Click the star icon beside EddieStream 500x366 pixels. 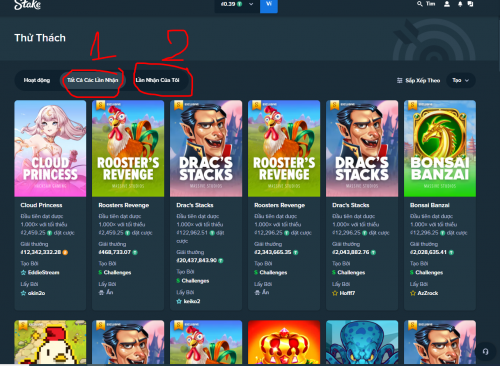coord(23,273)
